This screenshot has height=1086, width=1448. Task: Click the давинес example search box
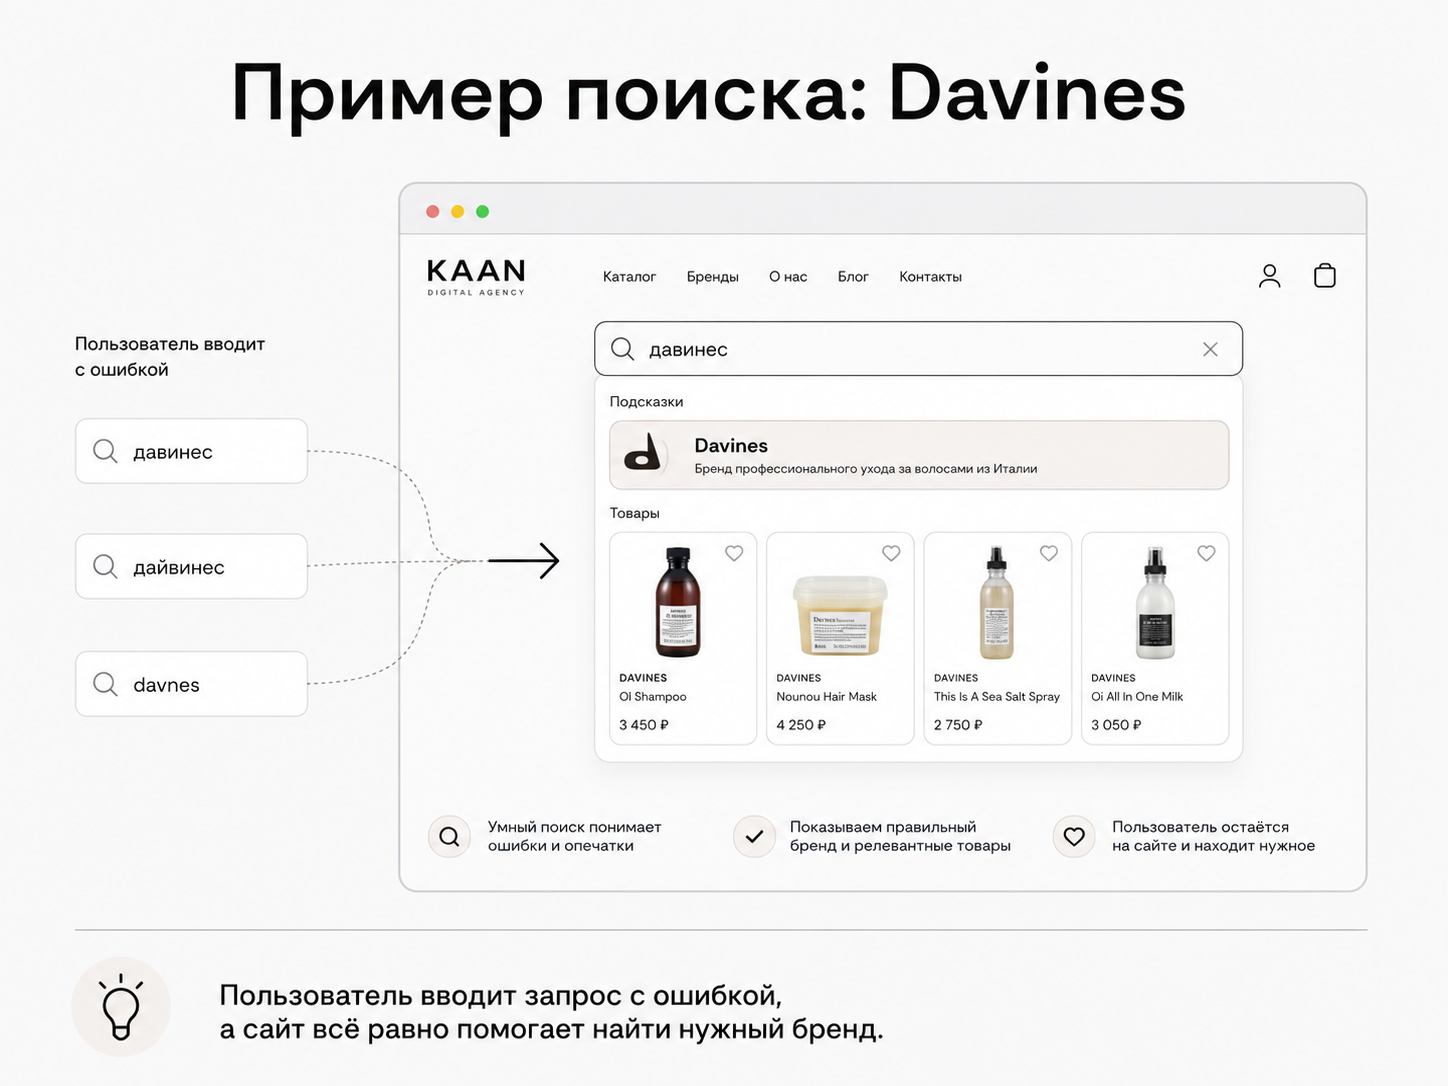[x=191, y=451]
